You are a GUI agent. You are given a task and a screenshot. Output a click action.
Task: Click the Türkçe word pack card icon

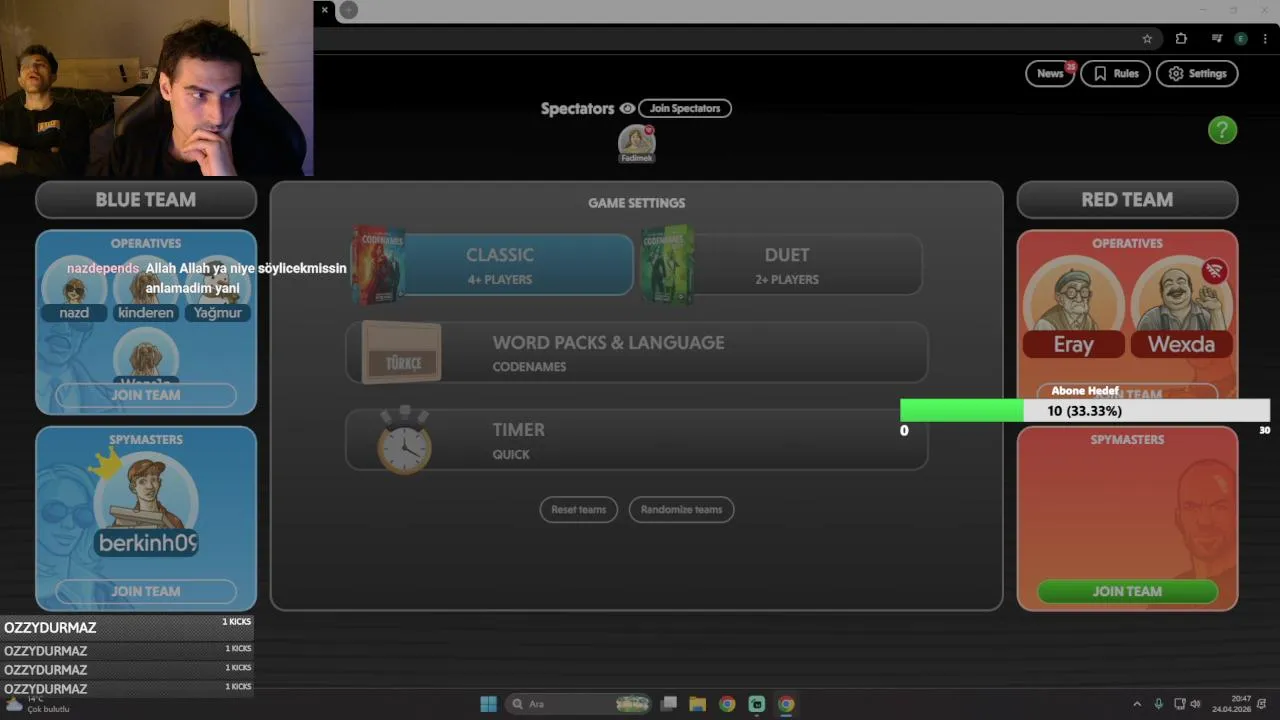click(402, 353)
